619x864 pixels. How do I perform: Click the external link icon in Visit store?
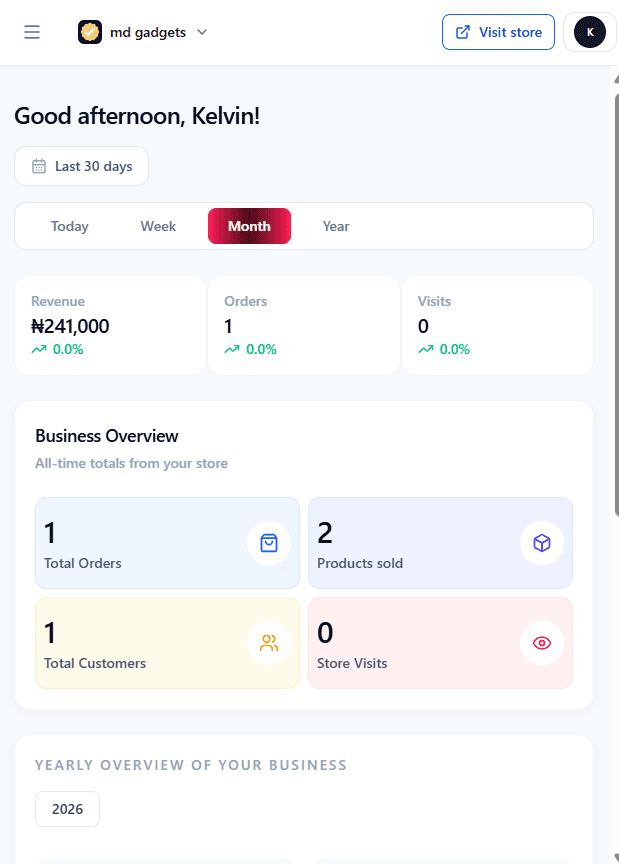[463, 32]
